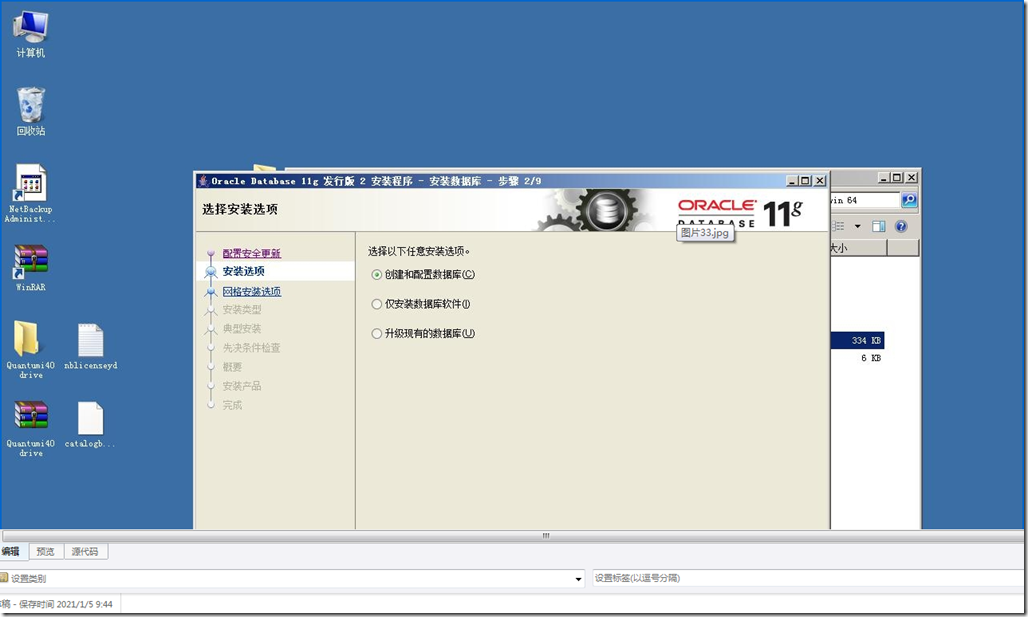Viewport: 1028px width, 617px height.
Task: Open help icon in explorer window
Action: click(x=901, y=226)
